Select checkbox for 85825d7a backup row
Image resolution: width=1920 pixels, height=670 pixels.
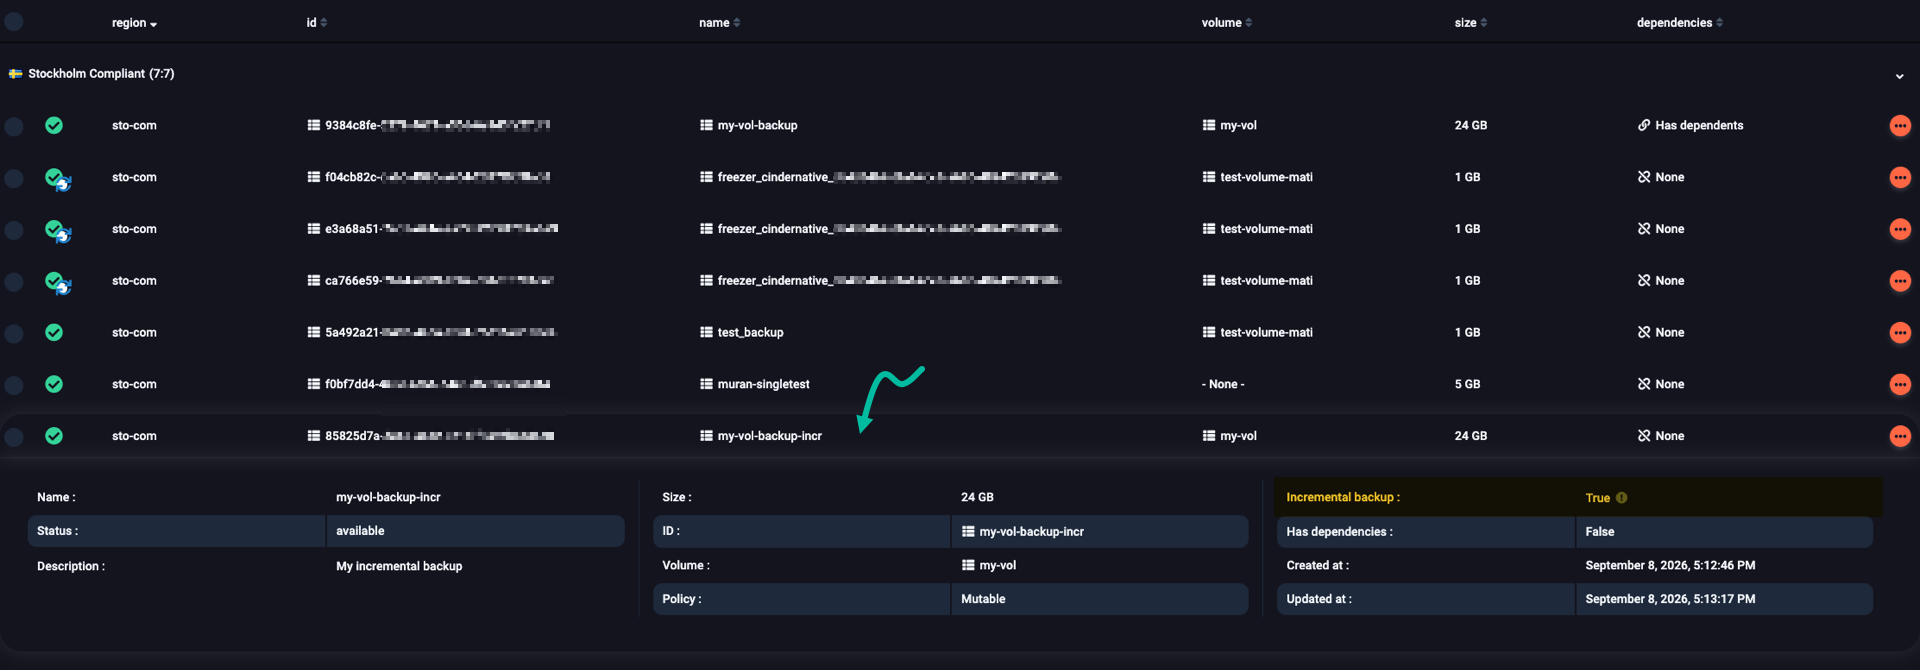(x=14, y=437)
